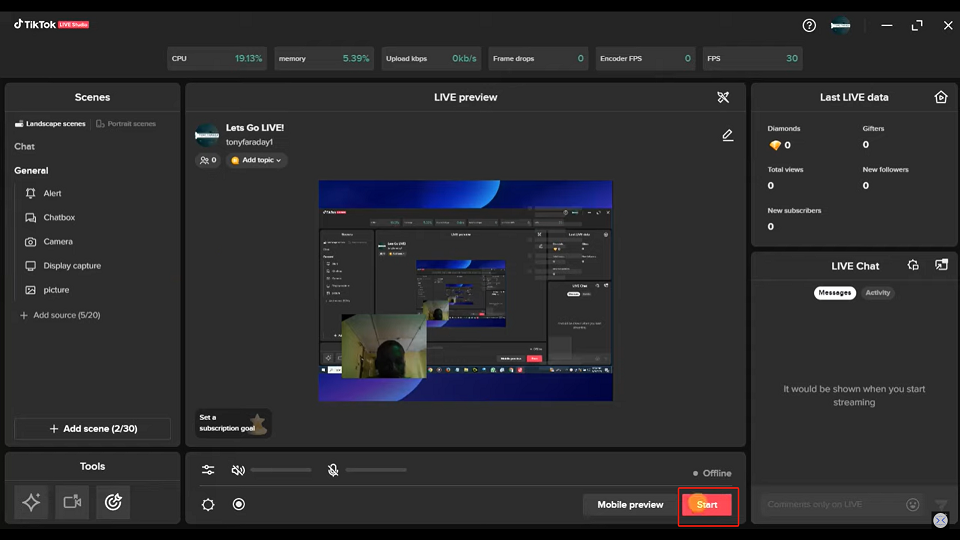The height and width of the screenshot is (540, 960).
Task: Click the memory 5.39% stat
Action: click(x=324, y=59)
